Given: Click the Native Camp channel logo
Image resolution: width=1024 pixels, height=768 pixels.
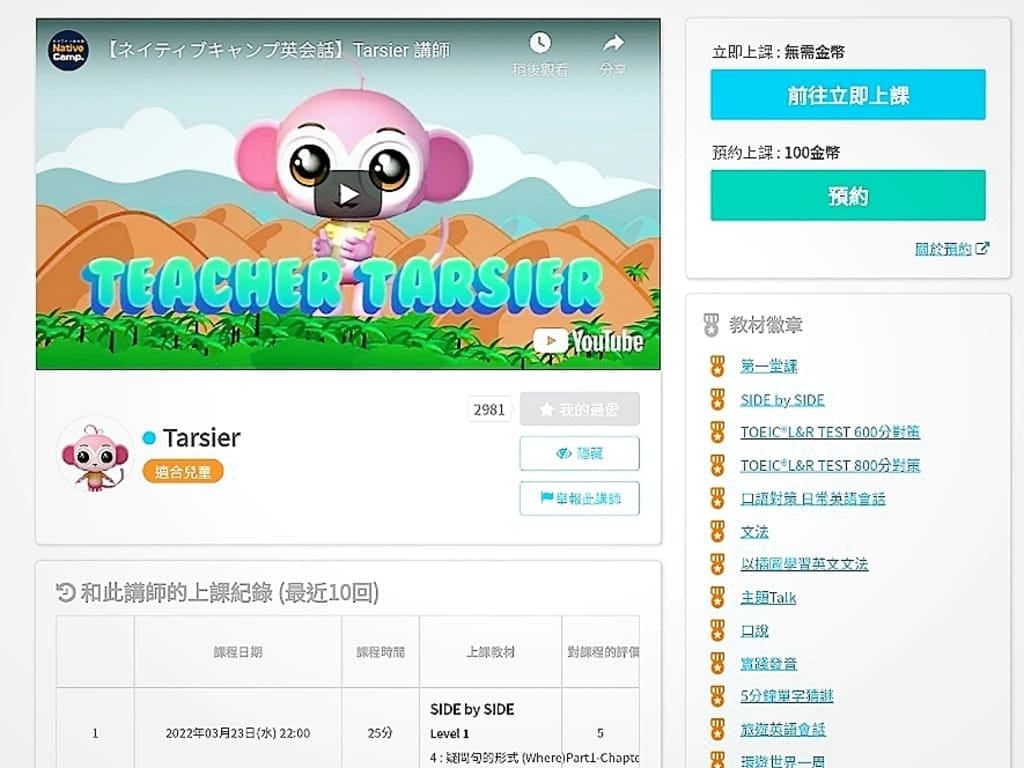Looking at the screenshot, I should click(68, 50).
